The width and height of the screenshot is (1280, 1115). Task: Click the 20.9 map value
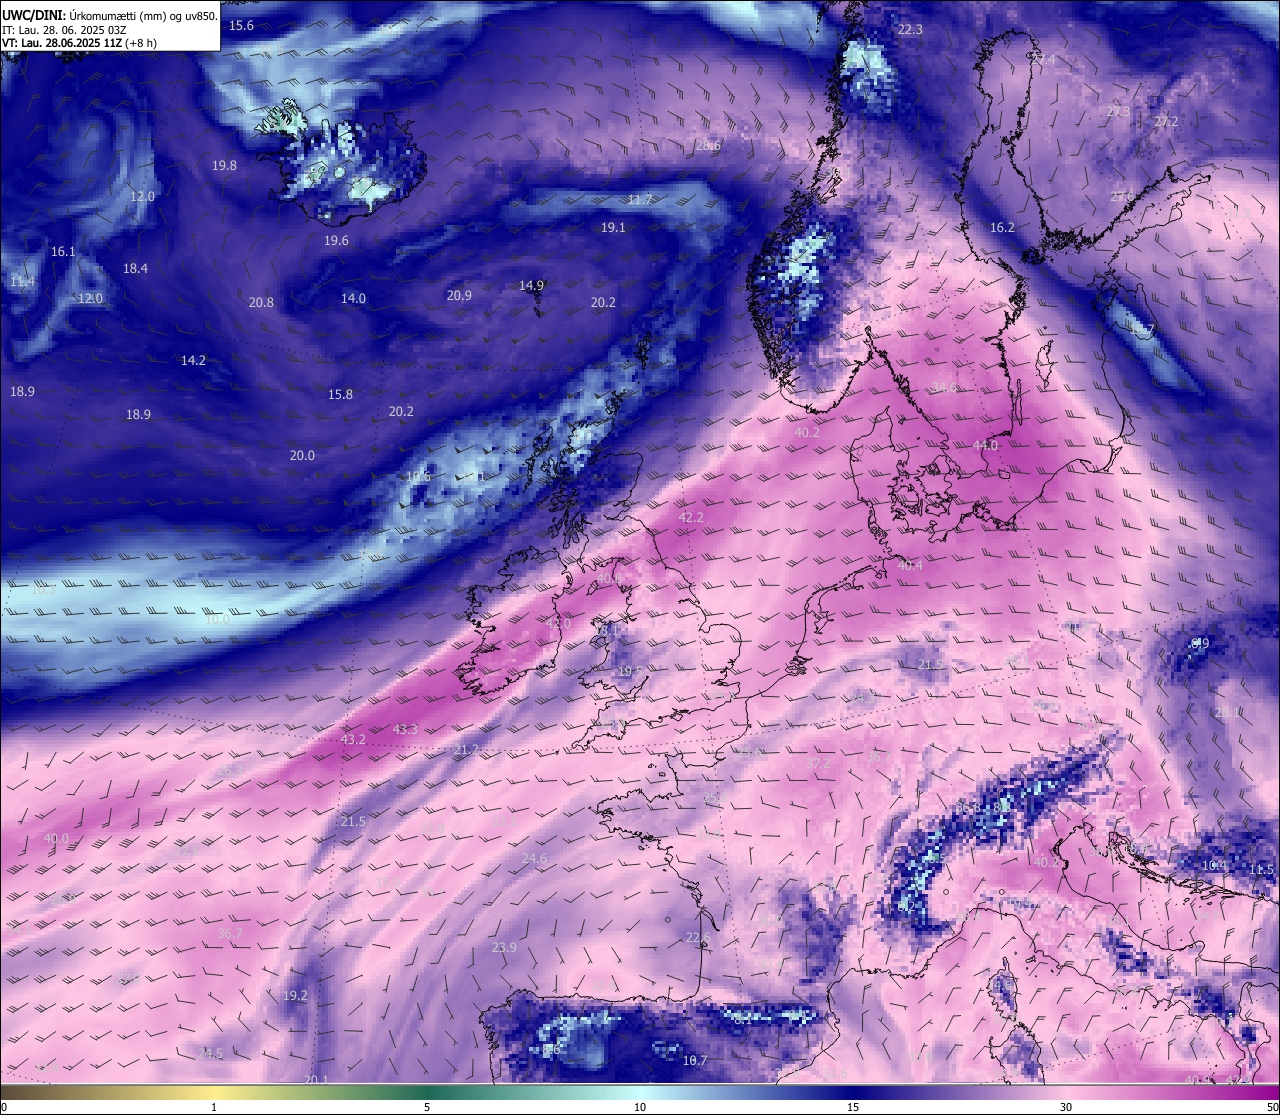(x=459, y=296)
